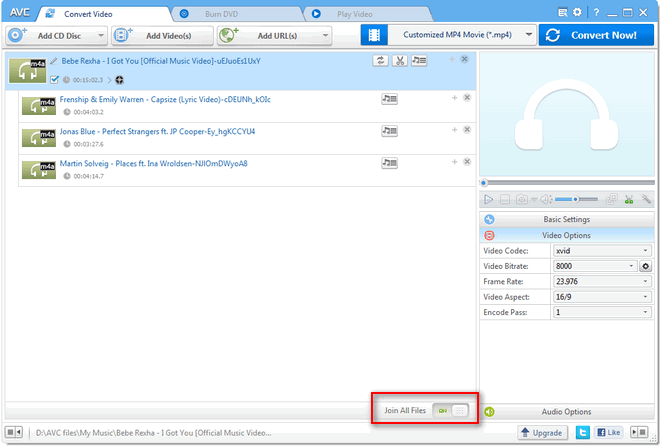Image resolution: width=660 pixels, height=446 pixels.
Task: Open the Frame Rate 23.976 dropdown
Action: (602, 281)
